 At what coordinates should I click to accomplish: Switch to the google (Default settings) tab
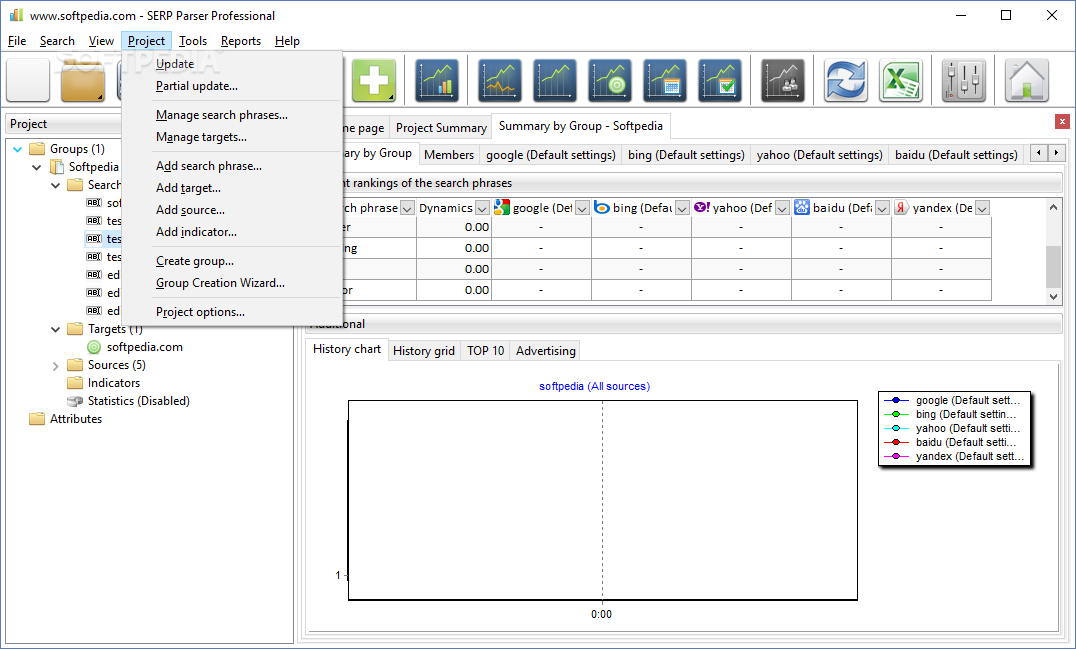pyautogui.click(x=550, y=155)
